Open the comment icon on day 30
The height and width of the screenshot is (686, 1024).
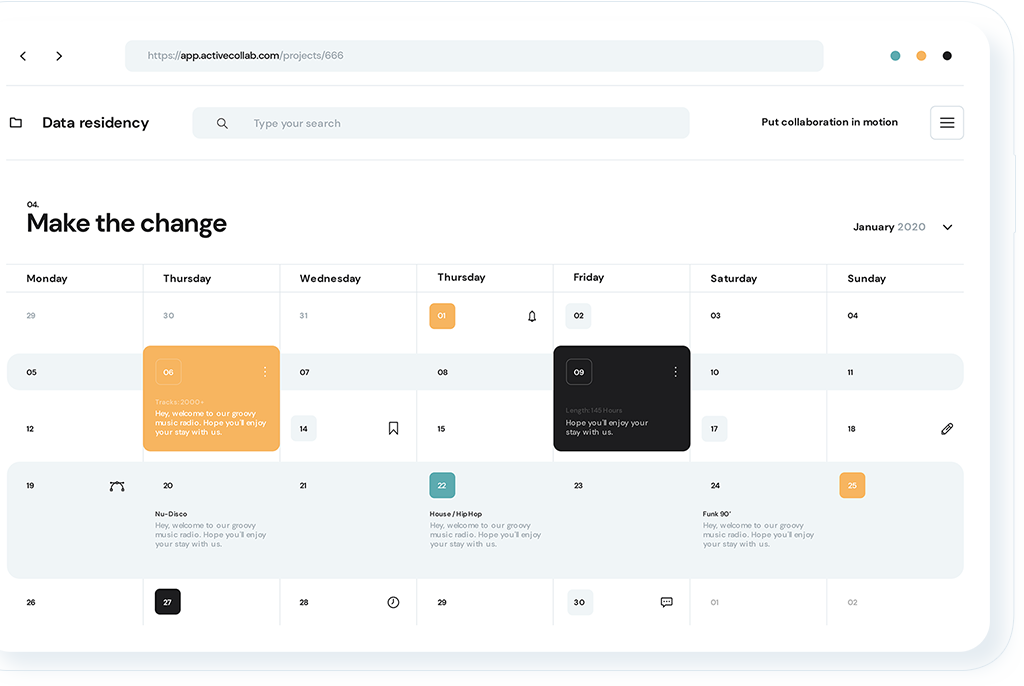pyautogui.click(x=667, y=602)
